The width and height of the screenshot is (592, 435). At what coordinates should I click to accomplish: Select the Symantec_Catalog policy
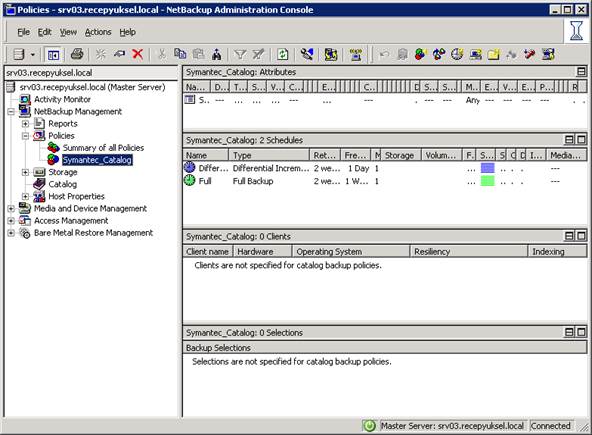[97, 160]
